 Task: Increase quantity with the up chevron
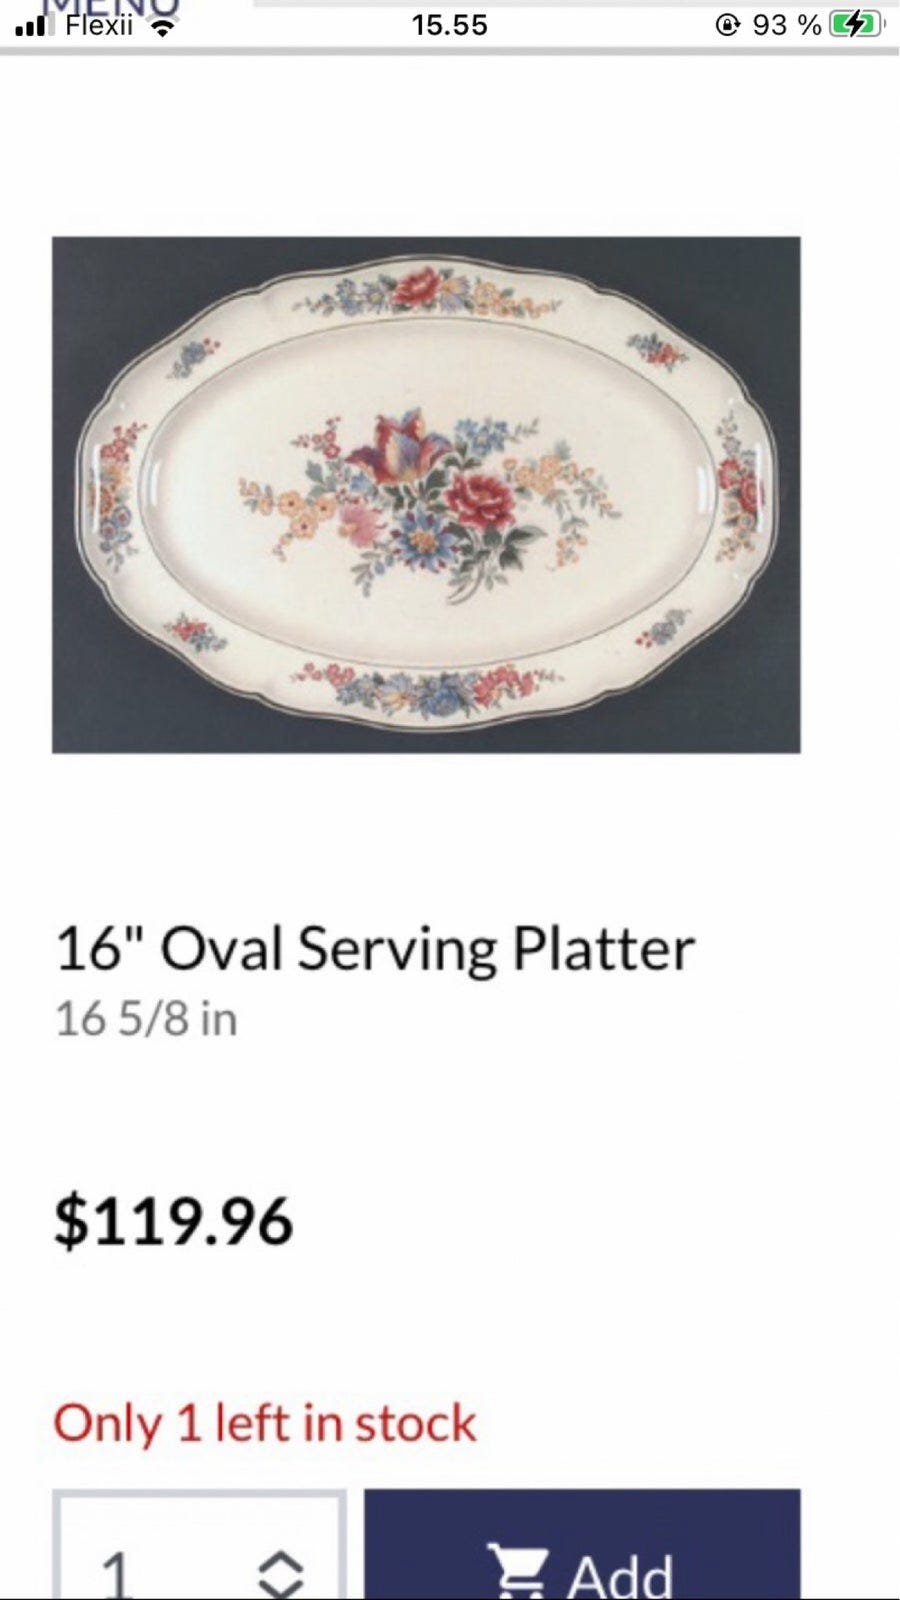(281, 1561)
